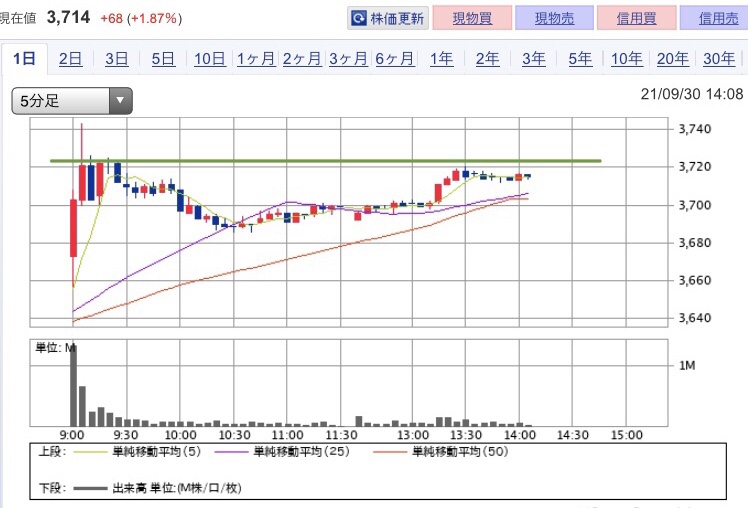Click the 9:00 time axis label
The width and height of the screenshot is (748, 508).
(72, 435)
